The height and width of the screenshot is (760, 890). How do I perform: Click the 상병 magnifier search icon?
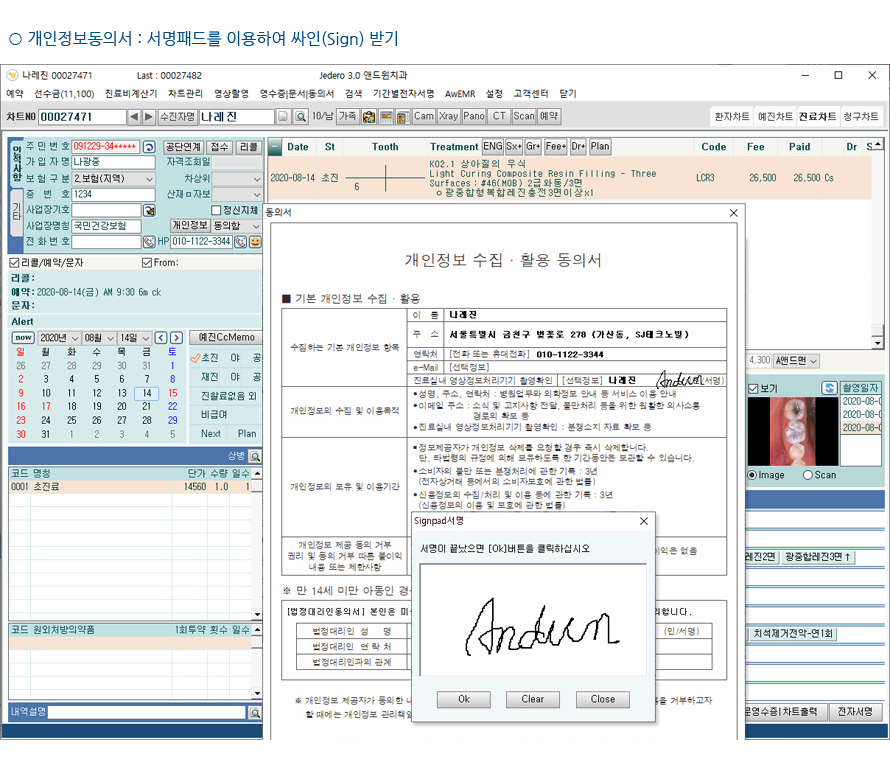click(x=255, y=456)
